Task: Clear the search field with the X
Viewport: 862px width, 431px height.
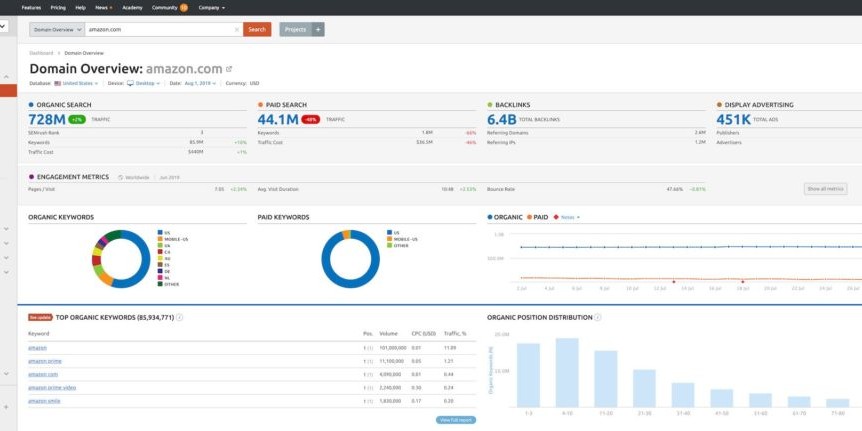Action: tap(237, 30)
